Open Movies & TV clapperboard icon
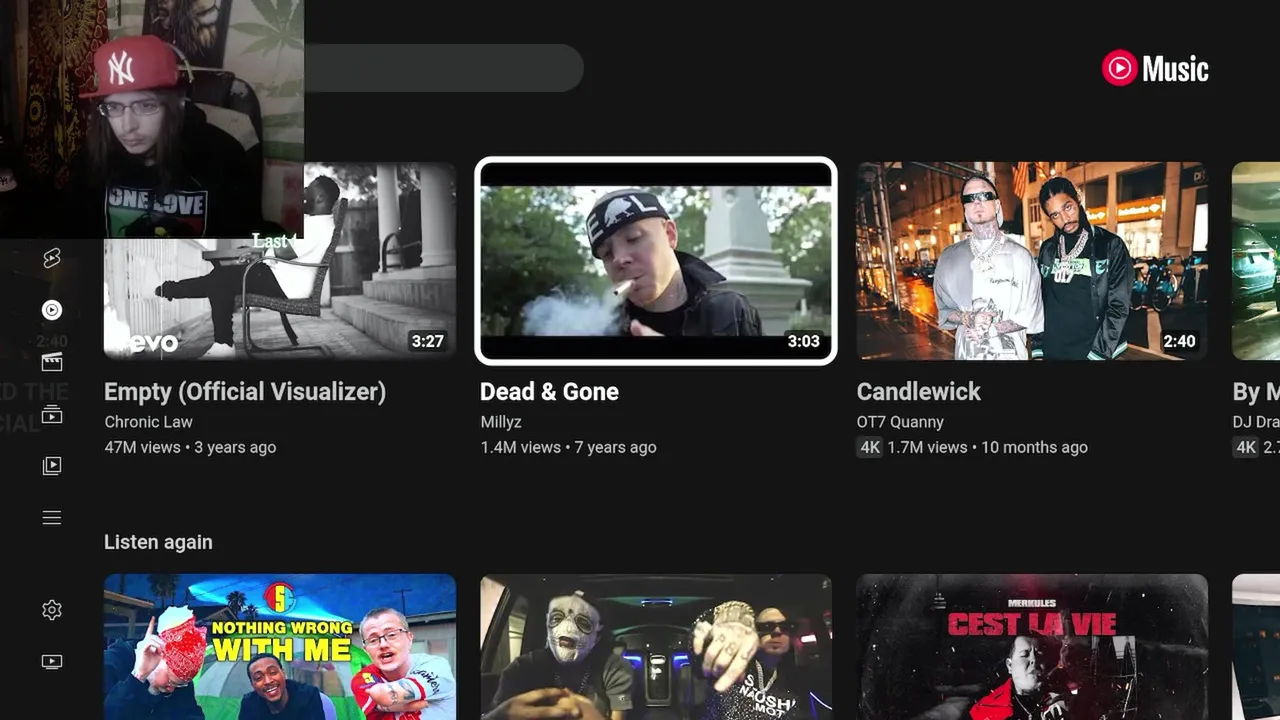This screenshot has height=720, width=1280. (x=52, y=362)
